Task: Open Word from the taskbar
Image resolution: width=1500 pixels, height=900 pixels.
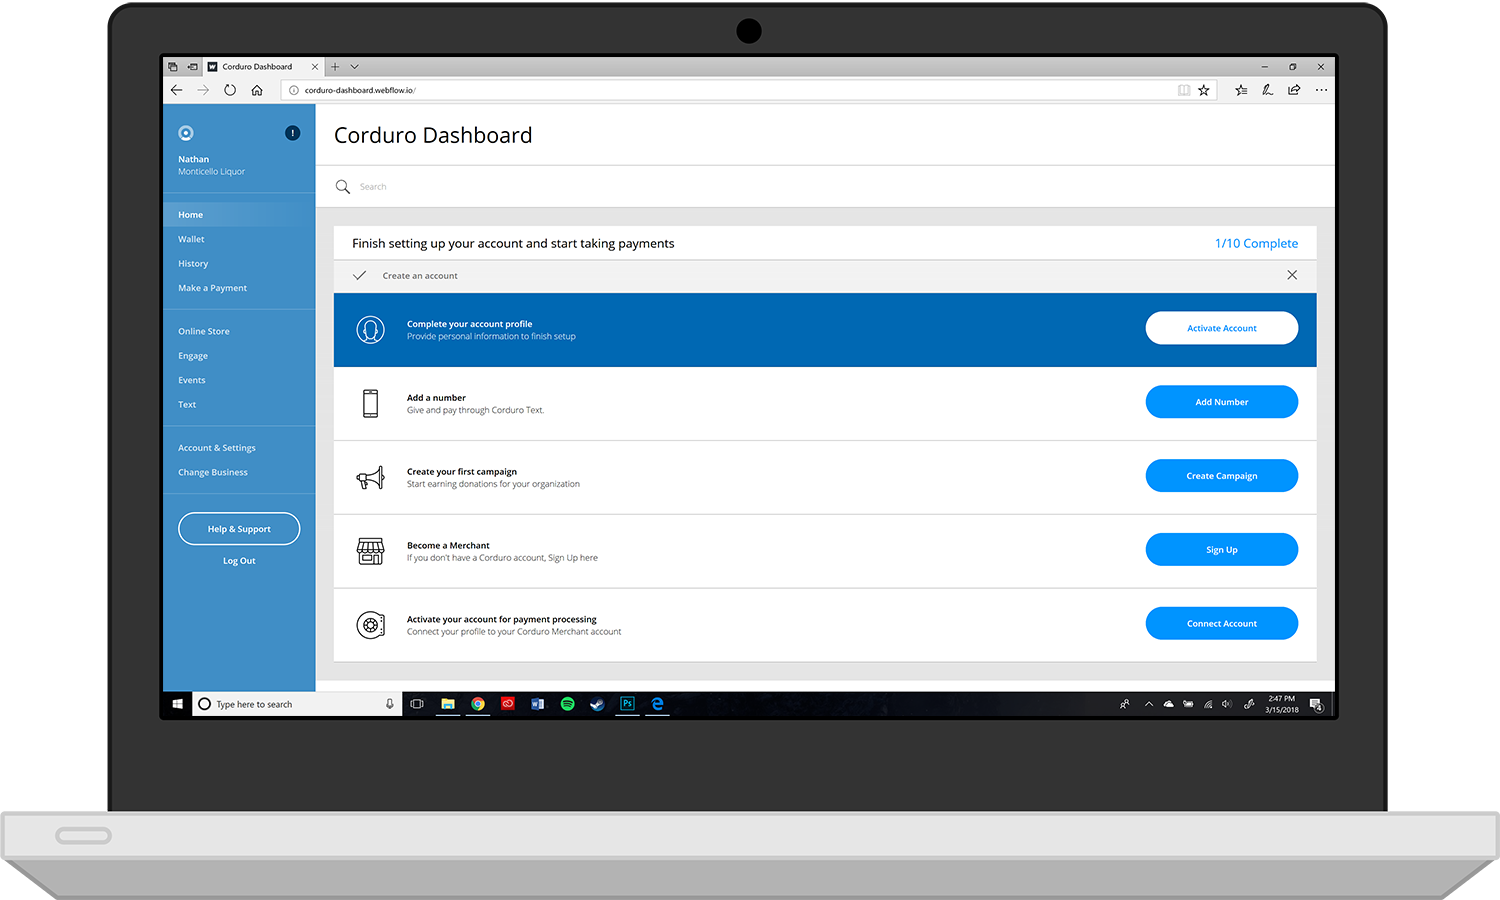Action: [537, 704]
